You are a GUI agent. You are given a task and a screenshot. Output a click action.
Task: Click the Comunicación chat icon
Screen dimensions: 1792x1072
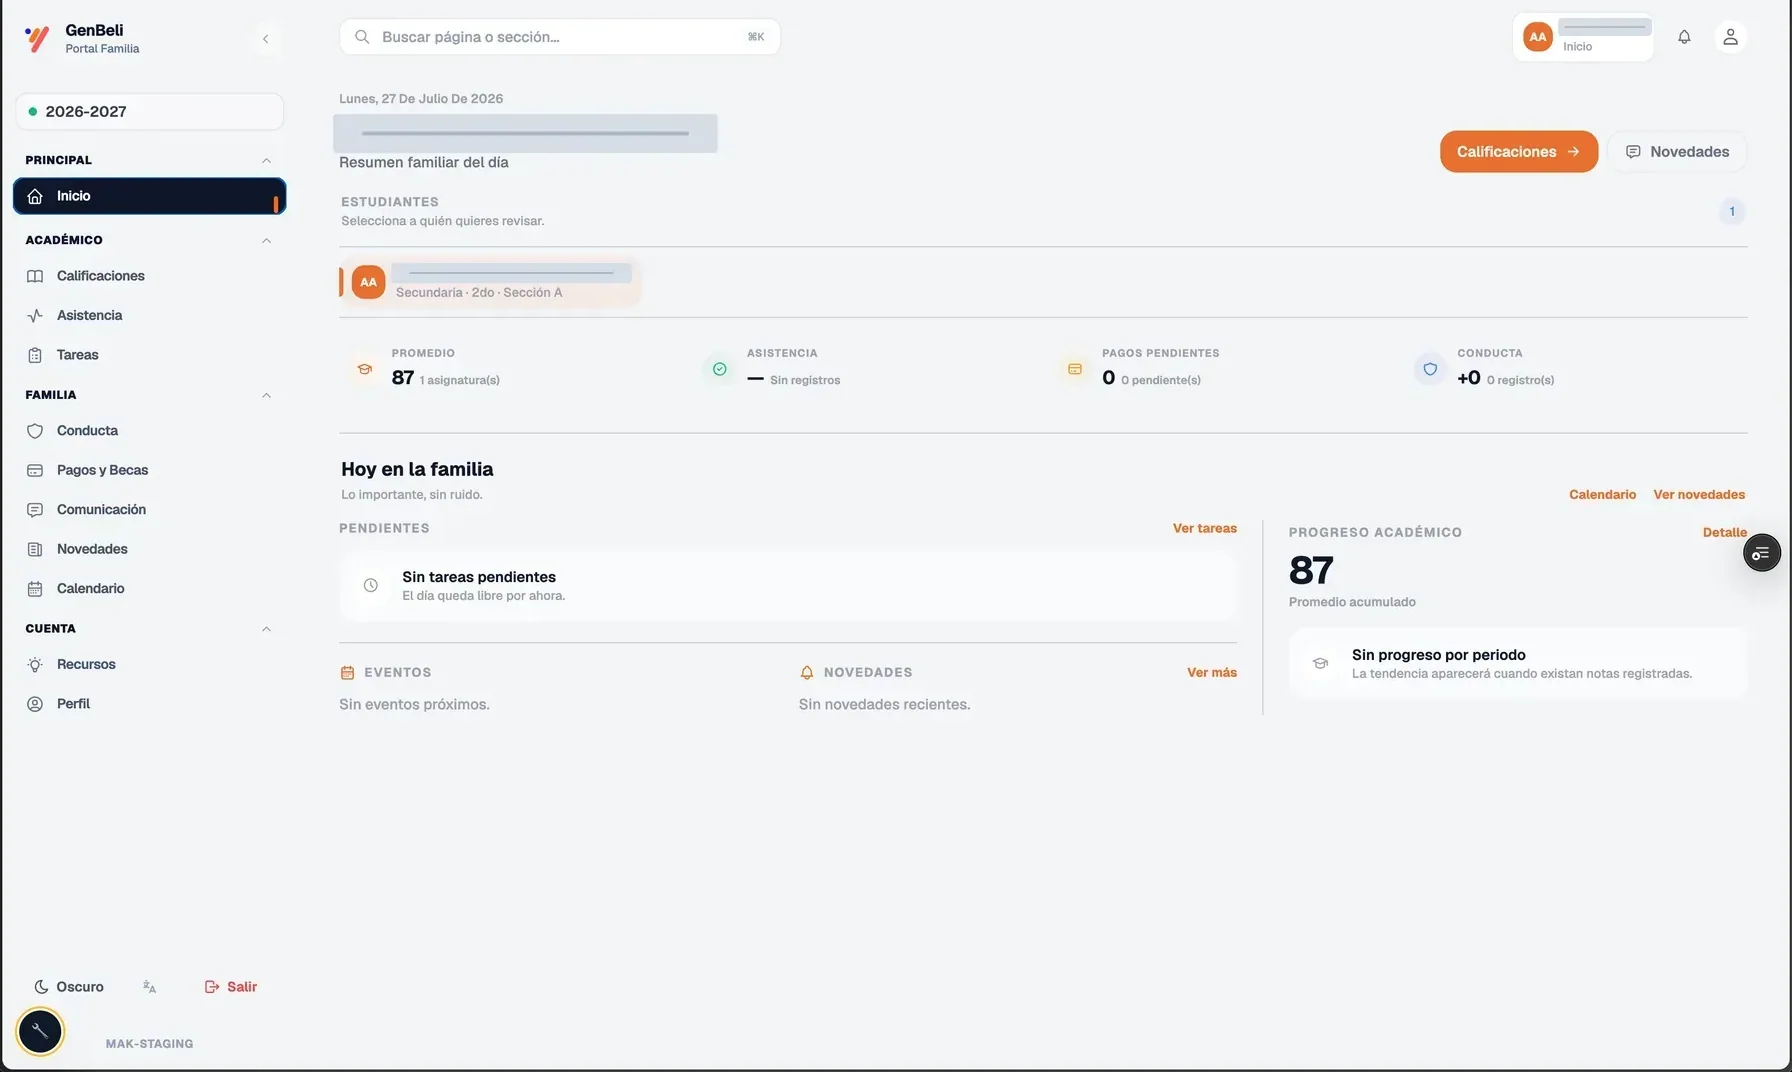click(x=35, y=510)
